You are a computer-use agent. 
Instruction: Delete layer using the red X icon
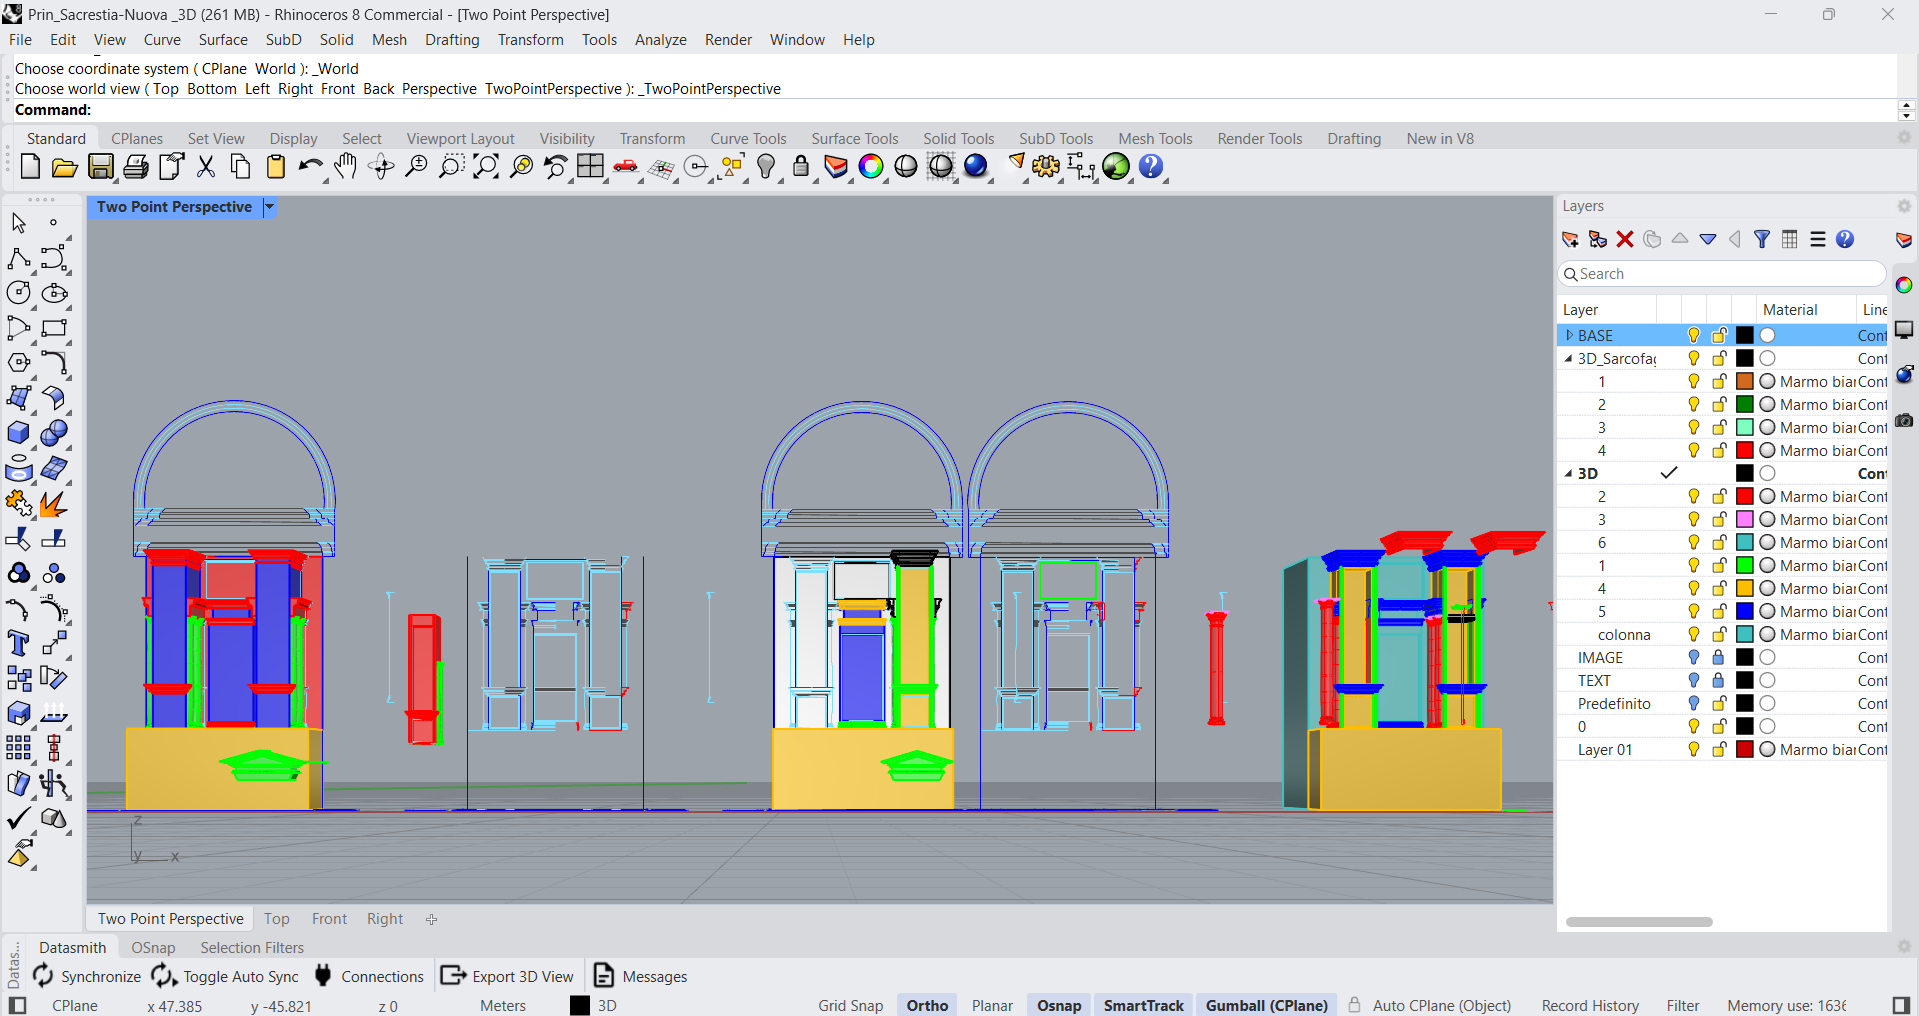1625,240
